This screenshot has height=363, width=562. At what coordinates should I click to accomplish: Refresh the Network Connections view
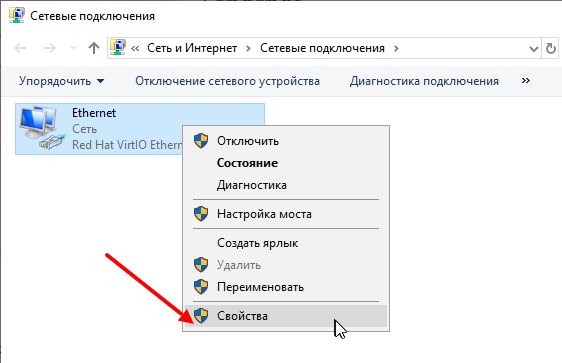point(551,48)
